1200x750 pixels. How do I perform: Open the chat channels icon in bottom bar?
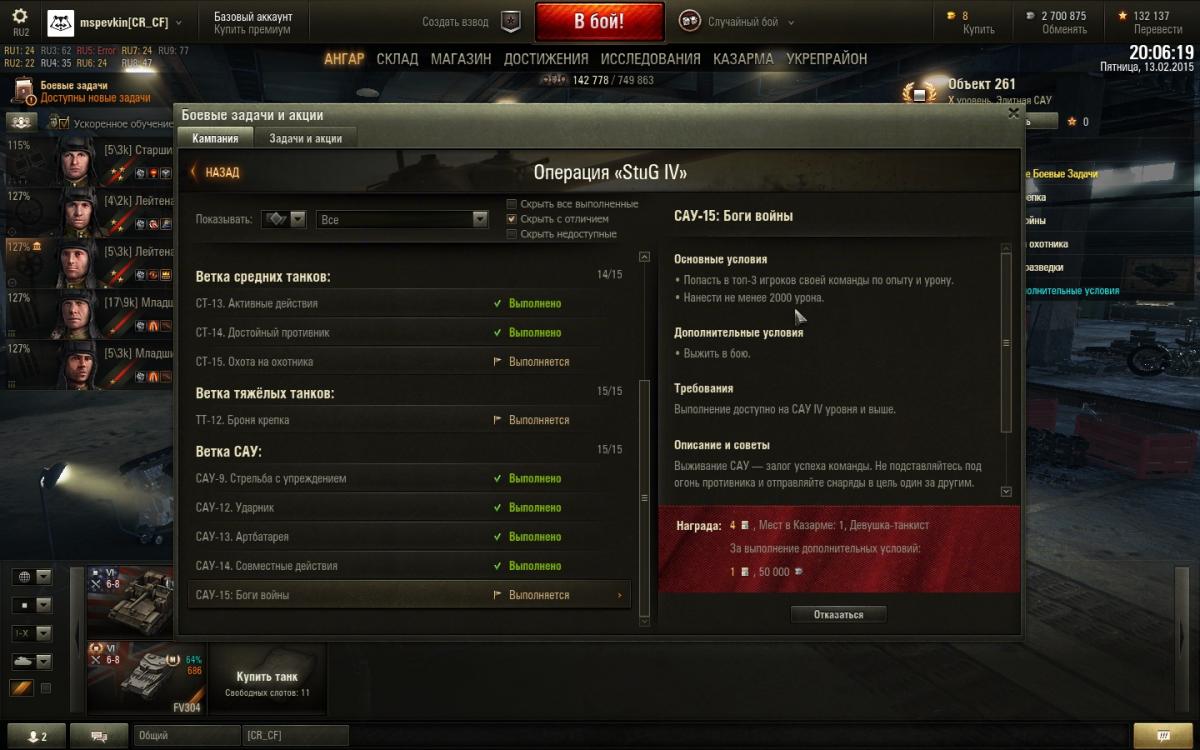coord(99,736)
